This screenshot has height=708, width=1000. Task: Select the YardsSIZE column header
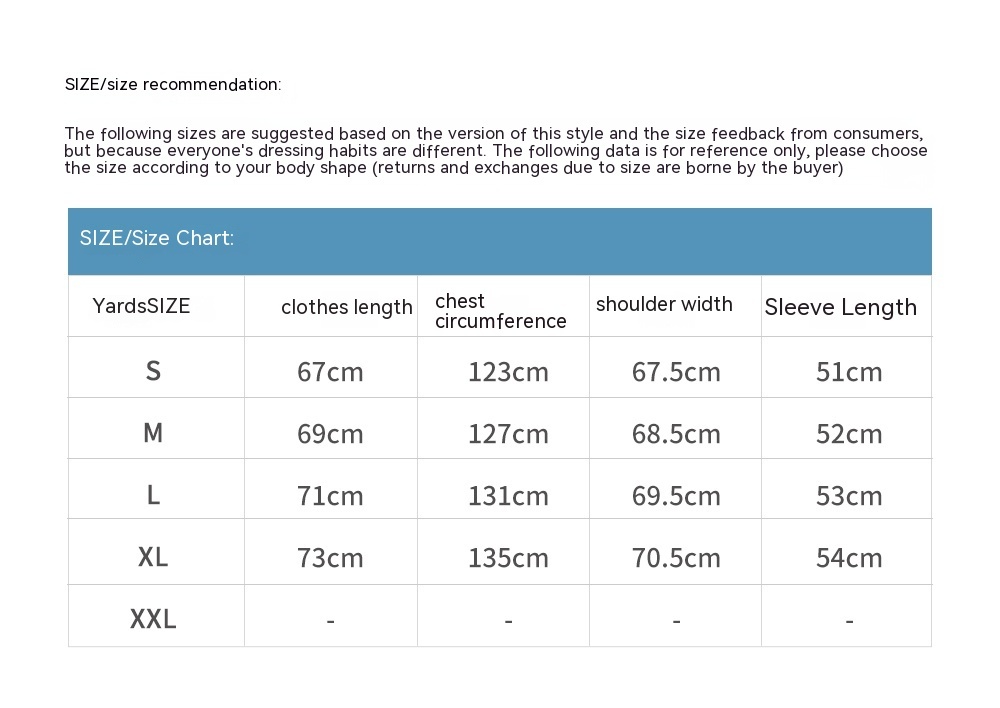coord(141,306)
